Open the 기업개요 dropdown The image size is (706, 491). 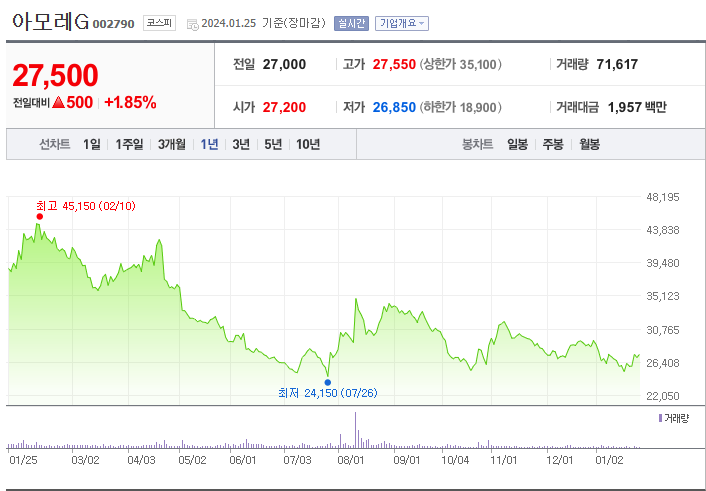(x=402, y=23)
